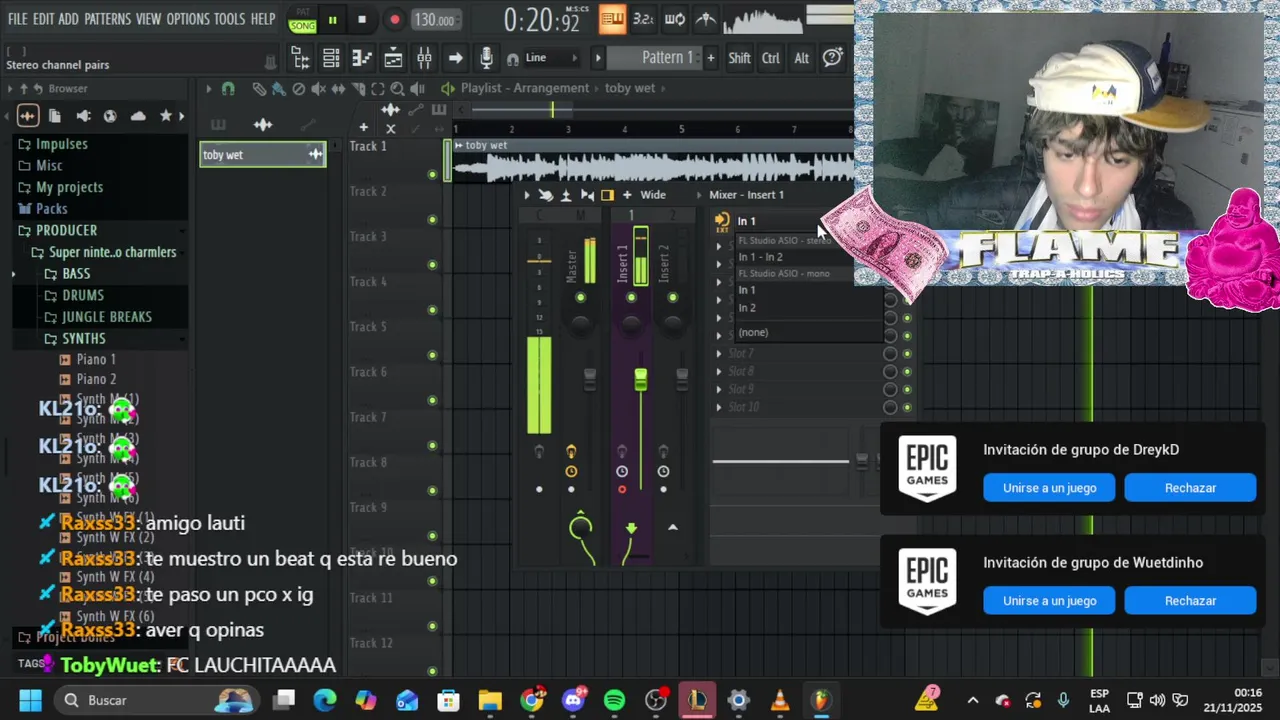Image resolution: width=1280 pixels, height=720 pixels.
Task: Switch to SONG mode in transport
Action: coord(302,25)
